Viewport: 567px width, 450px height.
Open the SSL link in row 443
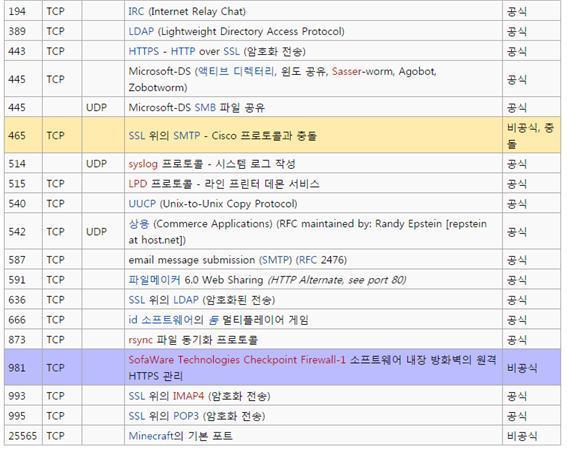pyautogui.click(x=231, y=51)
